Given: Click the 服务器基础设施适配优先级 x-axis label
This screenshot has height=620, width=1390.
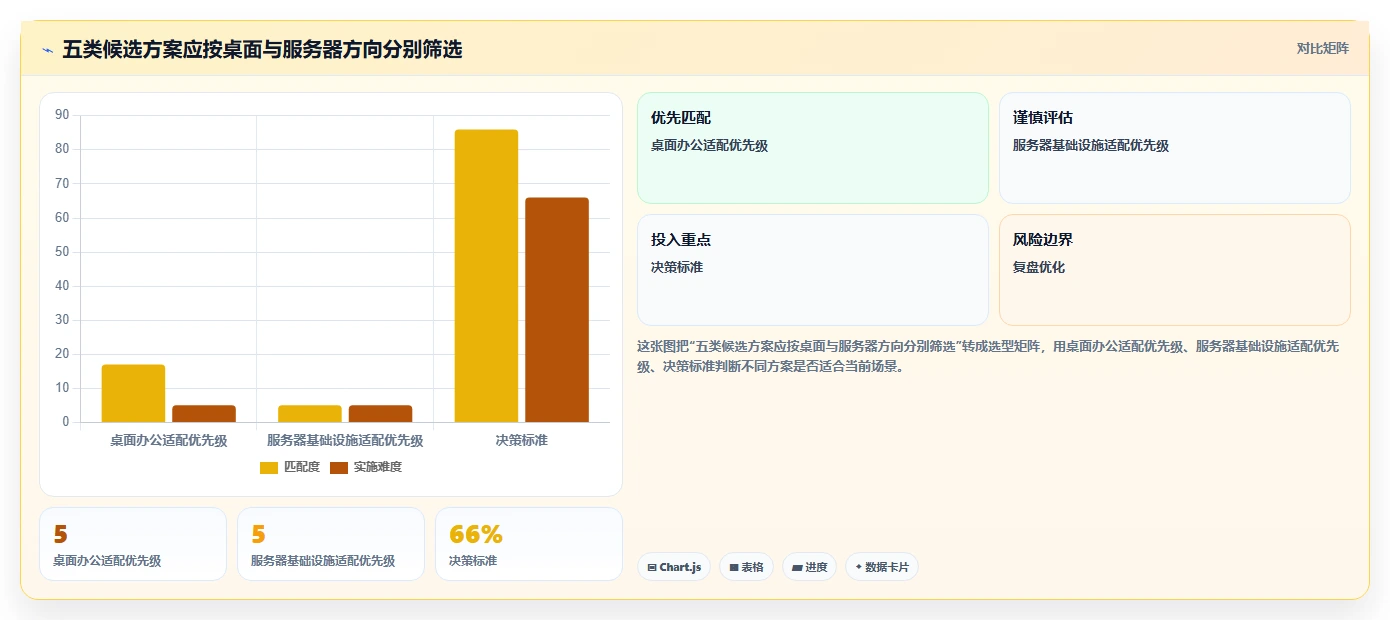Looking at the screenshot, I should coord(345,440).
